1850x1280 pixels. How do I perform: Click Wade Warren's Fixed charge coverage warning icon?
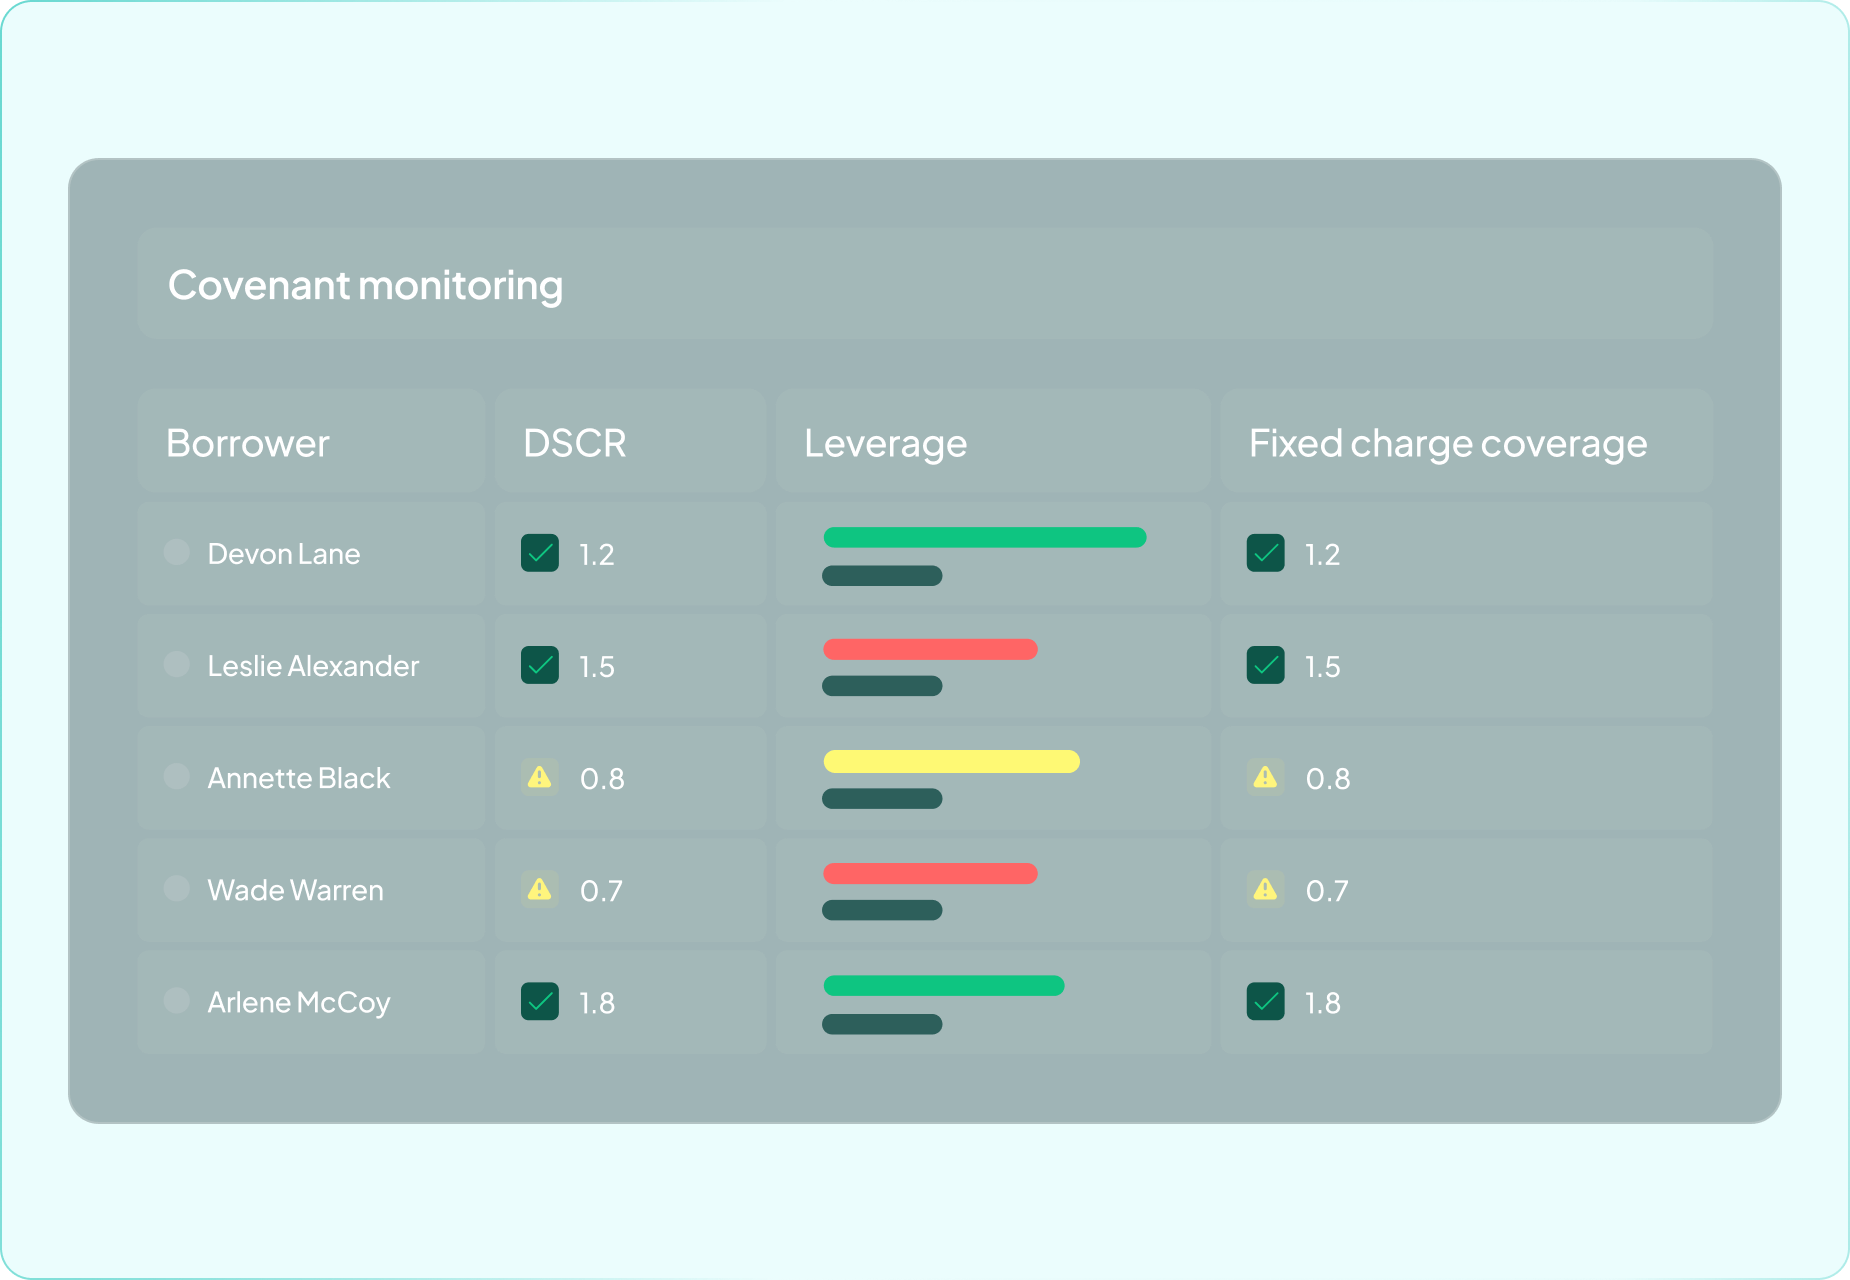1266,889
